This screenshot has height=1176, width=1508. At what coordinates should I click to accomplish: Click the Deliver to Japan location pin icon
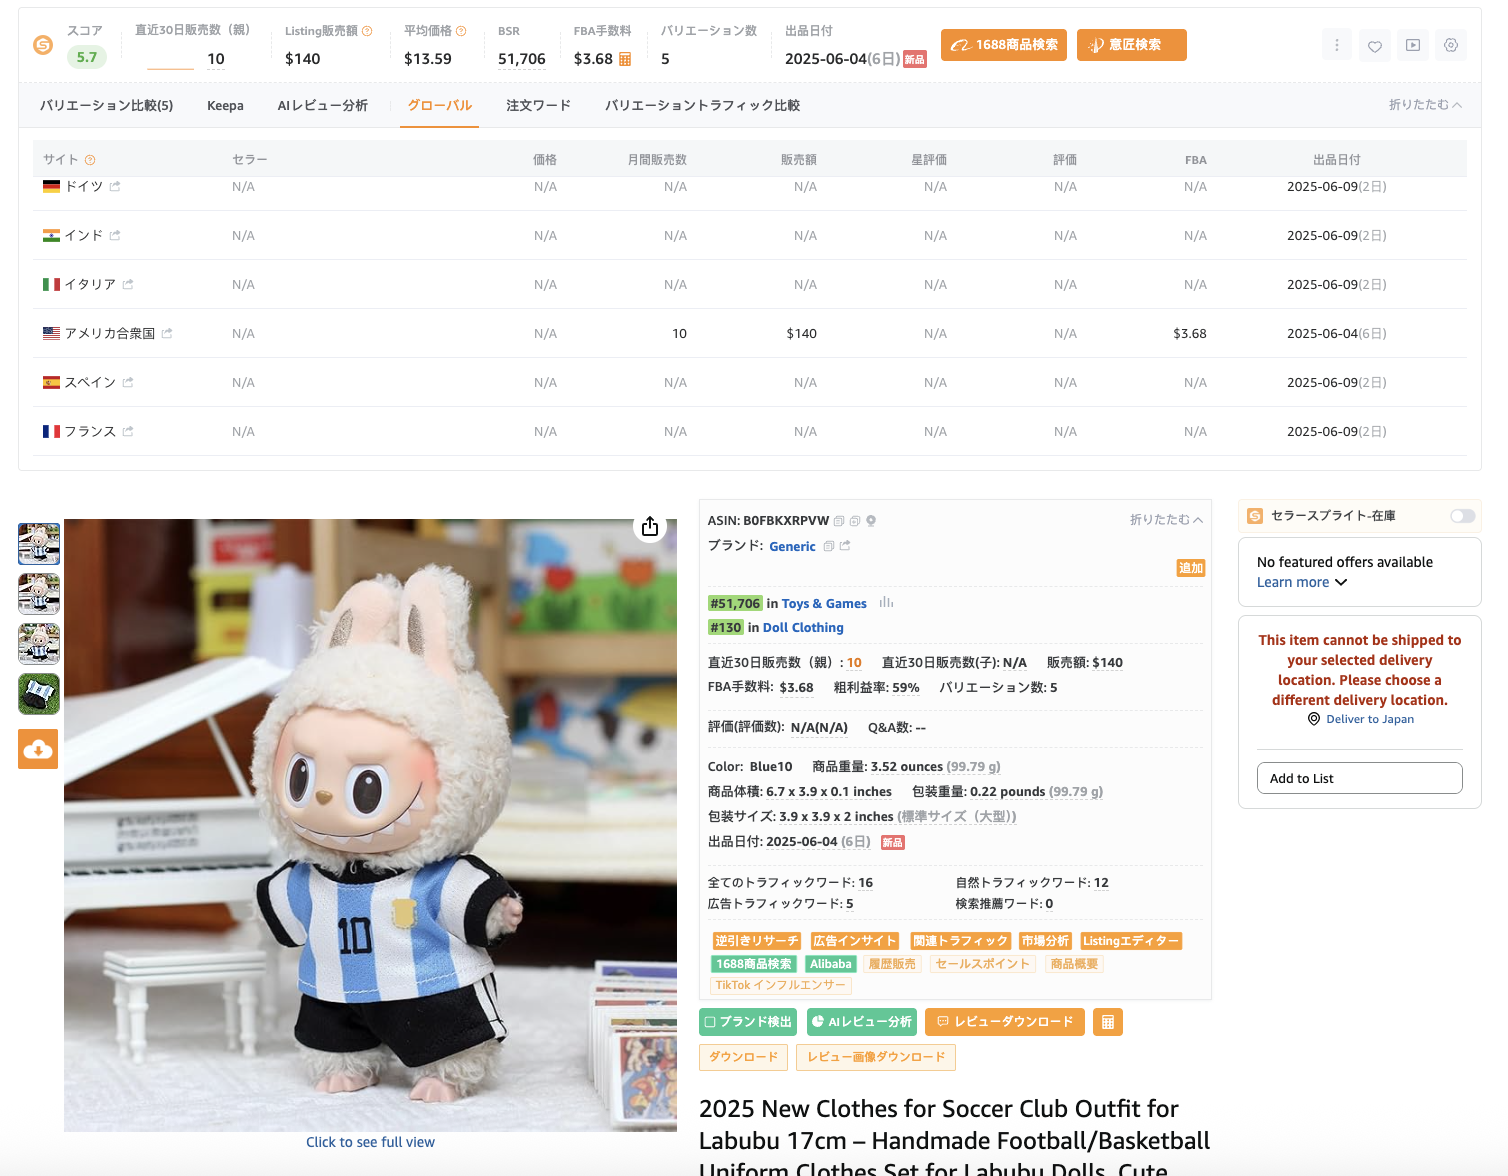[1314, 719]
